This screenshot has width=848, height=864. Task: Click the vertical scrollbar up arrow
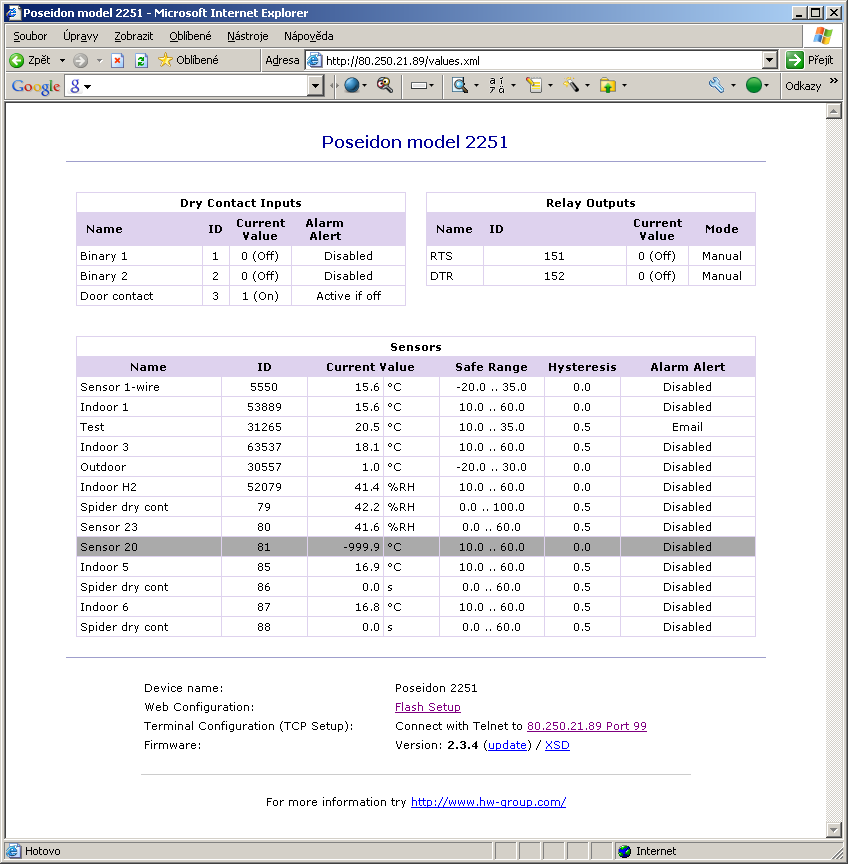coord(834,111)
